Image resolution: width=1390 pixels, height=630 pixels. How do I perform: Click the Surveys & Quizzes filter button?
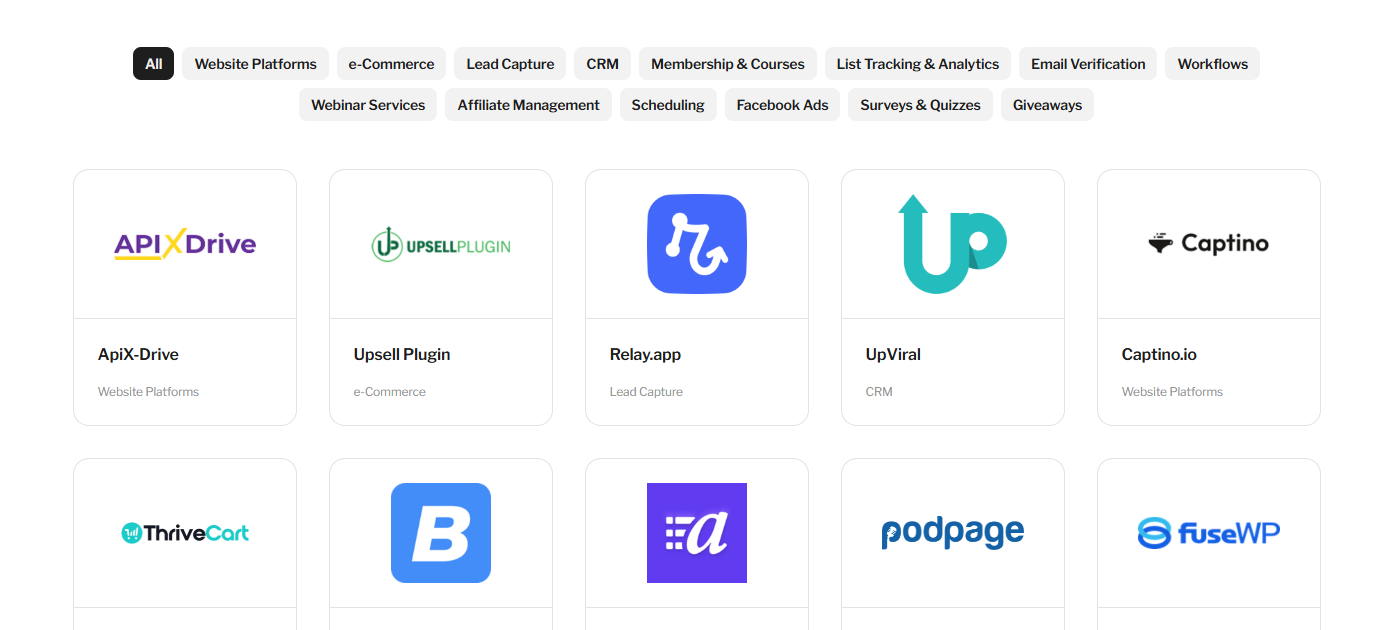click(x=920, y=104)
